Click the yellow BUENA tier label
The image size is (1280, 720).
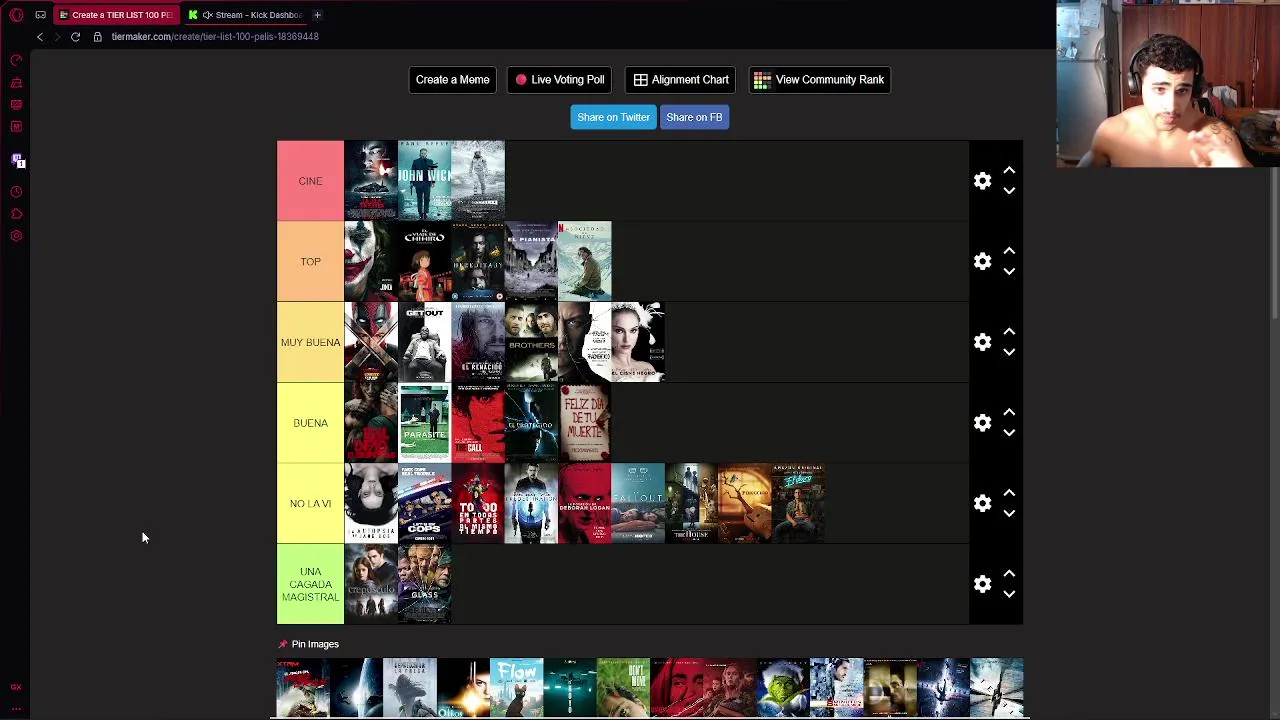[x=310, y=423]
